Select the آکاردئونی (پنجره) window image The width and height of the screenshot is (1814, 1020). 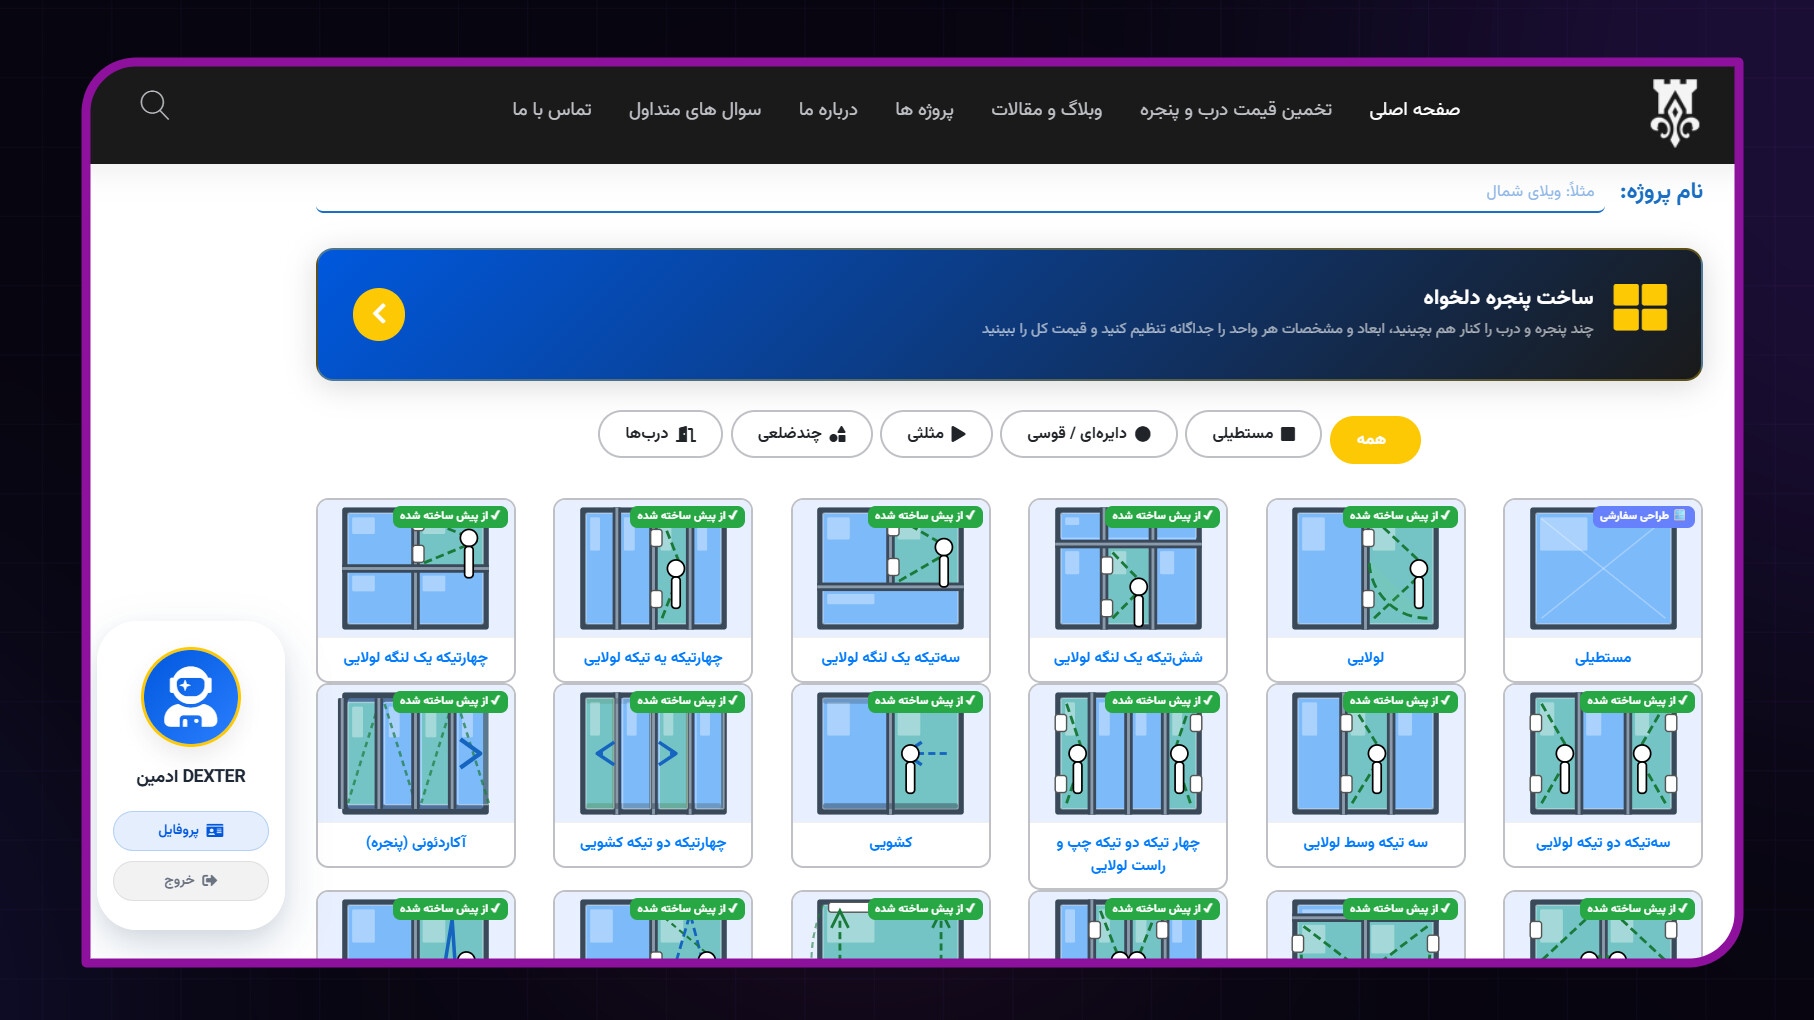[415, 754]
